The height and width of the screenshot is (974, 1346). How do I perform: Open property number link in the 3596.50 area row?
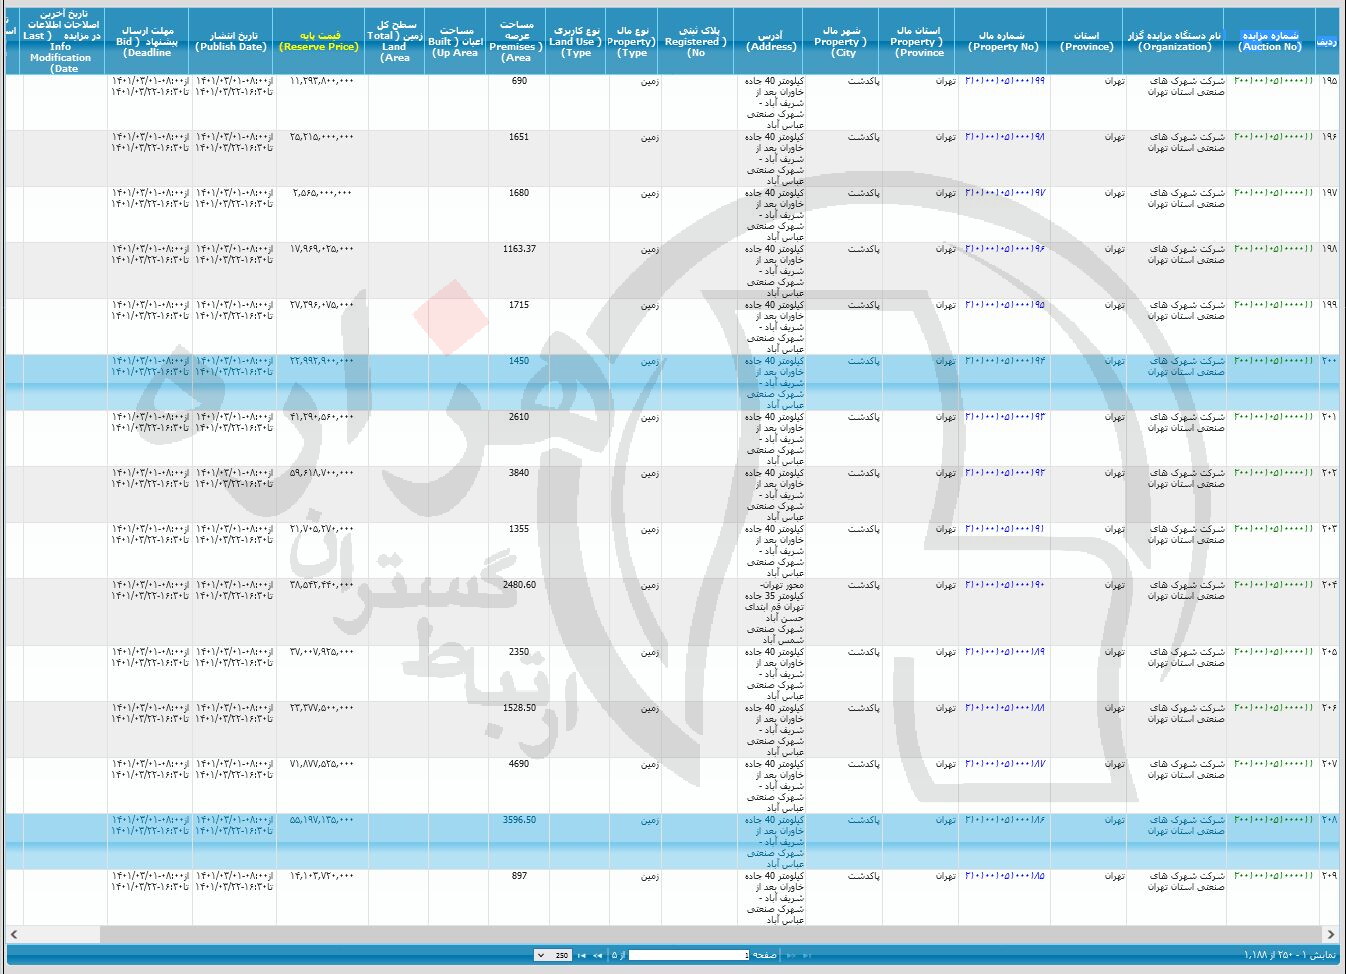pos(1005,819)
